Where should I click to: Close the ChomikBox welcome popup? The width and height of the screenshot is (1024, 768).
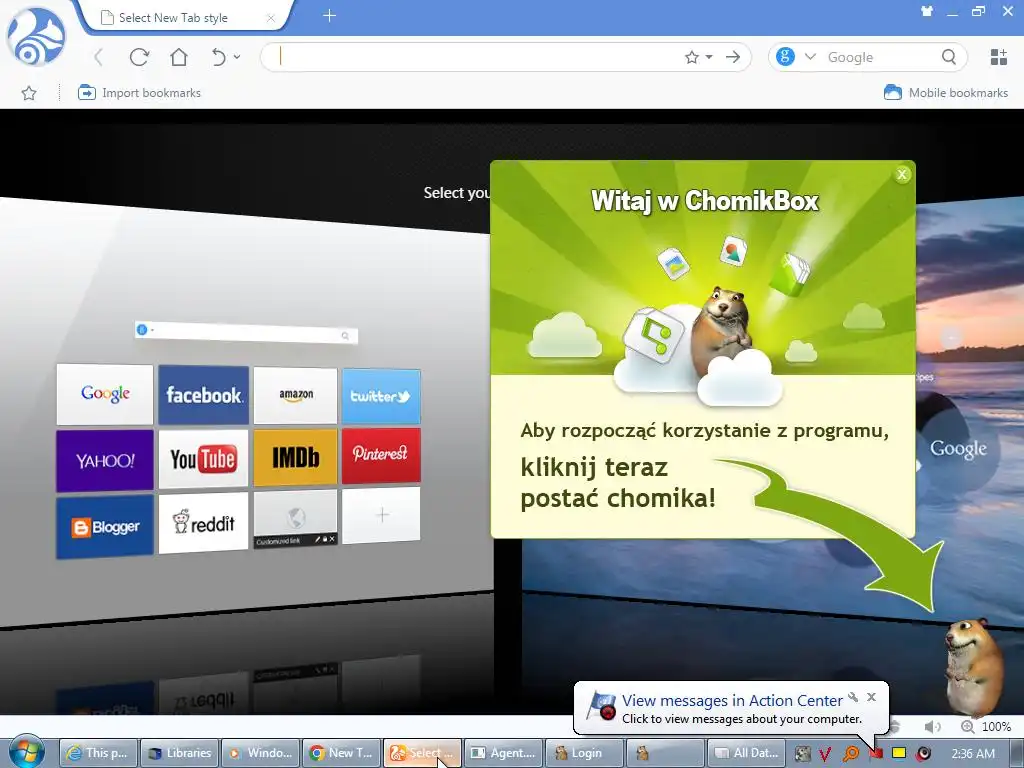tap(902, 174)
